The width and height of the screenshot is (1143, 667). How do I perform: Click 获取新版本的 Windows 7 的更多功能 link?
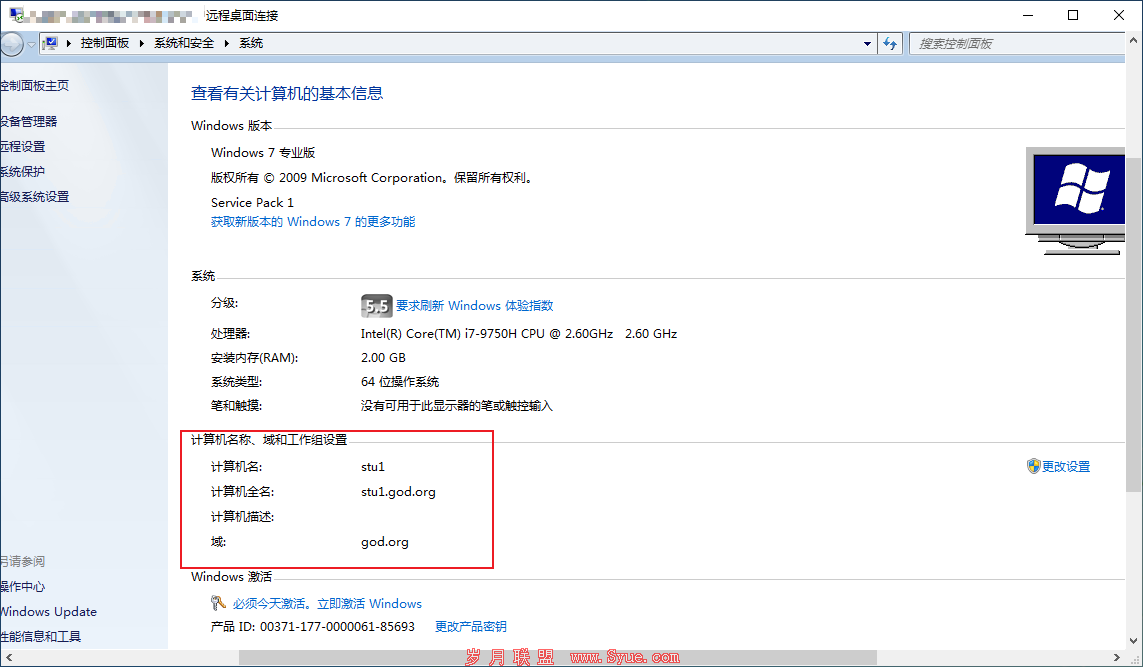pos(313,222)
